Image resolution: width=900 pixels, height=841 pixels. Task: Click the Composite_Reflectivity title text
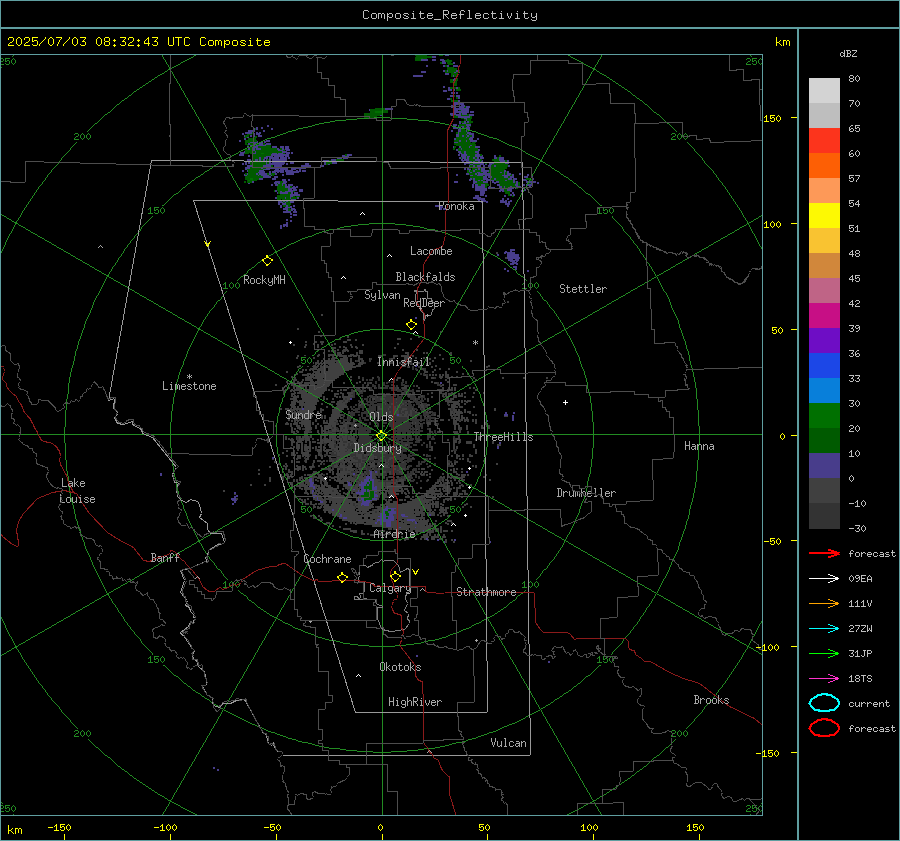(449, 15)
